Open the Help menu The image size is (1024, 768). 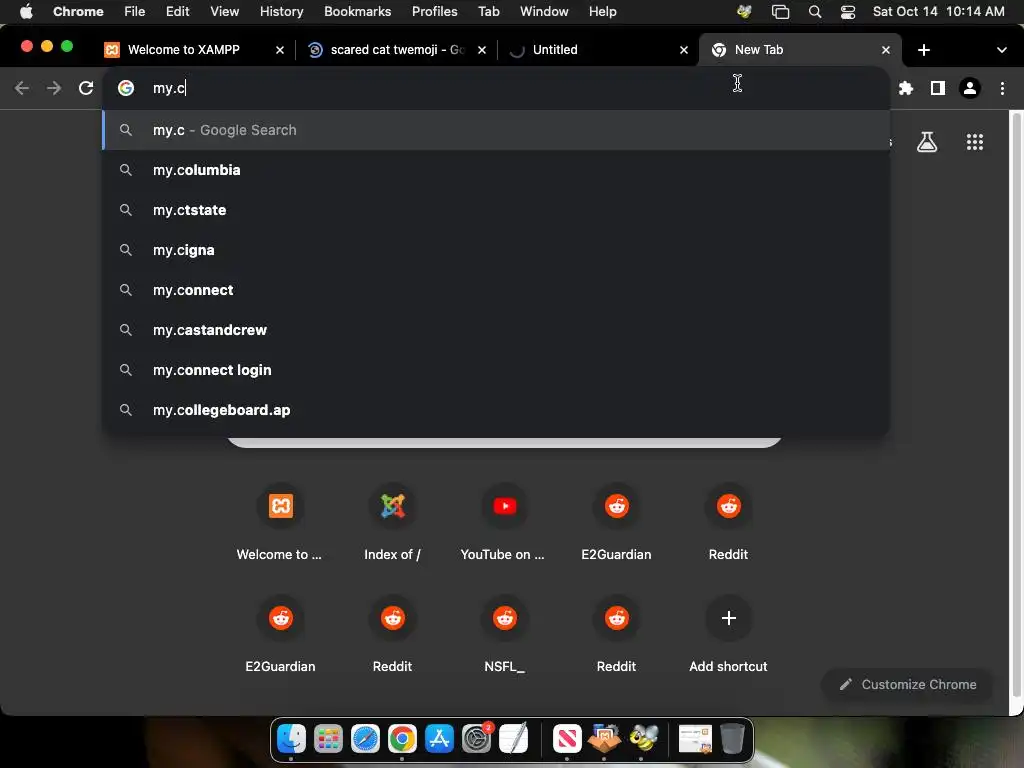tap(602, 12)
